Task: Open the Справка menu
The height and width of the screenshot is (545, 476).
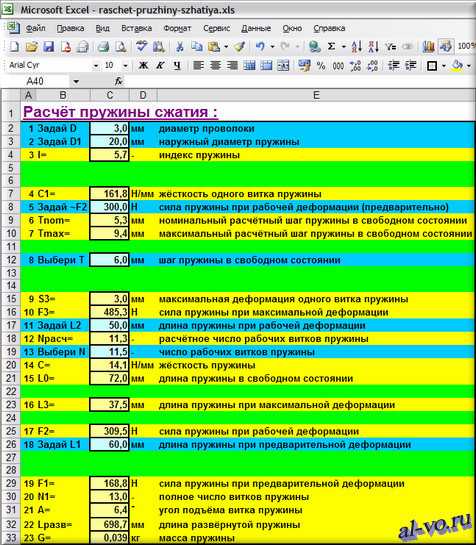Action: point(329,28)
